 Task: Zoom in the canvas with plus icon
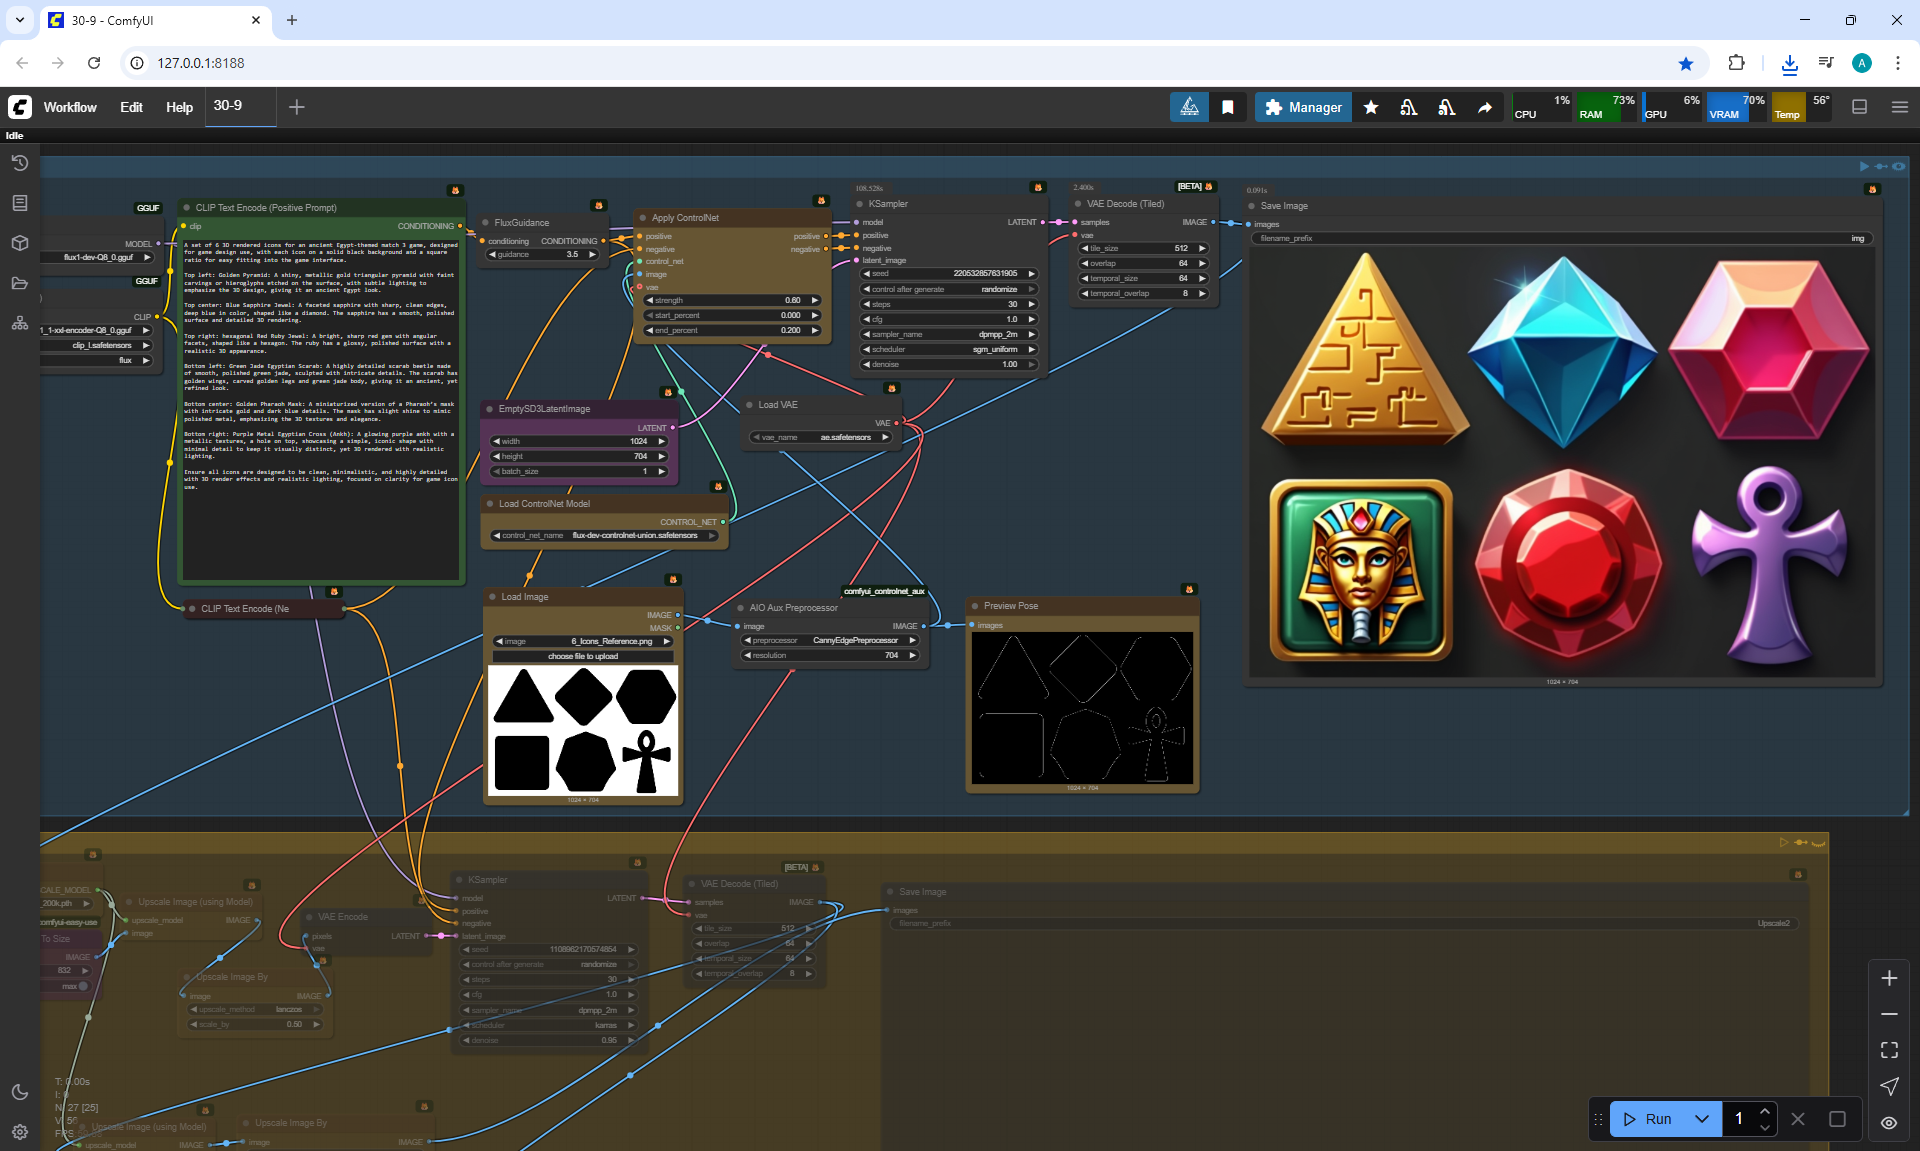coord(1889,978)
